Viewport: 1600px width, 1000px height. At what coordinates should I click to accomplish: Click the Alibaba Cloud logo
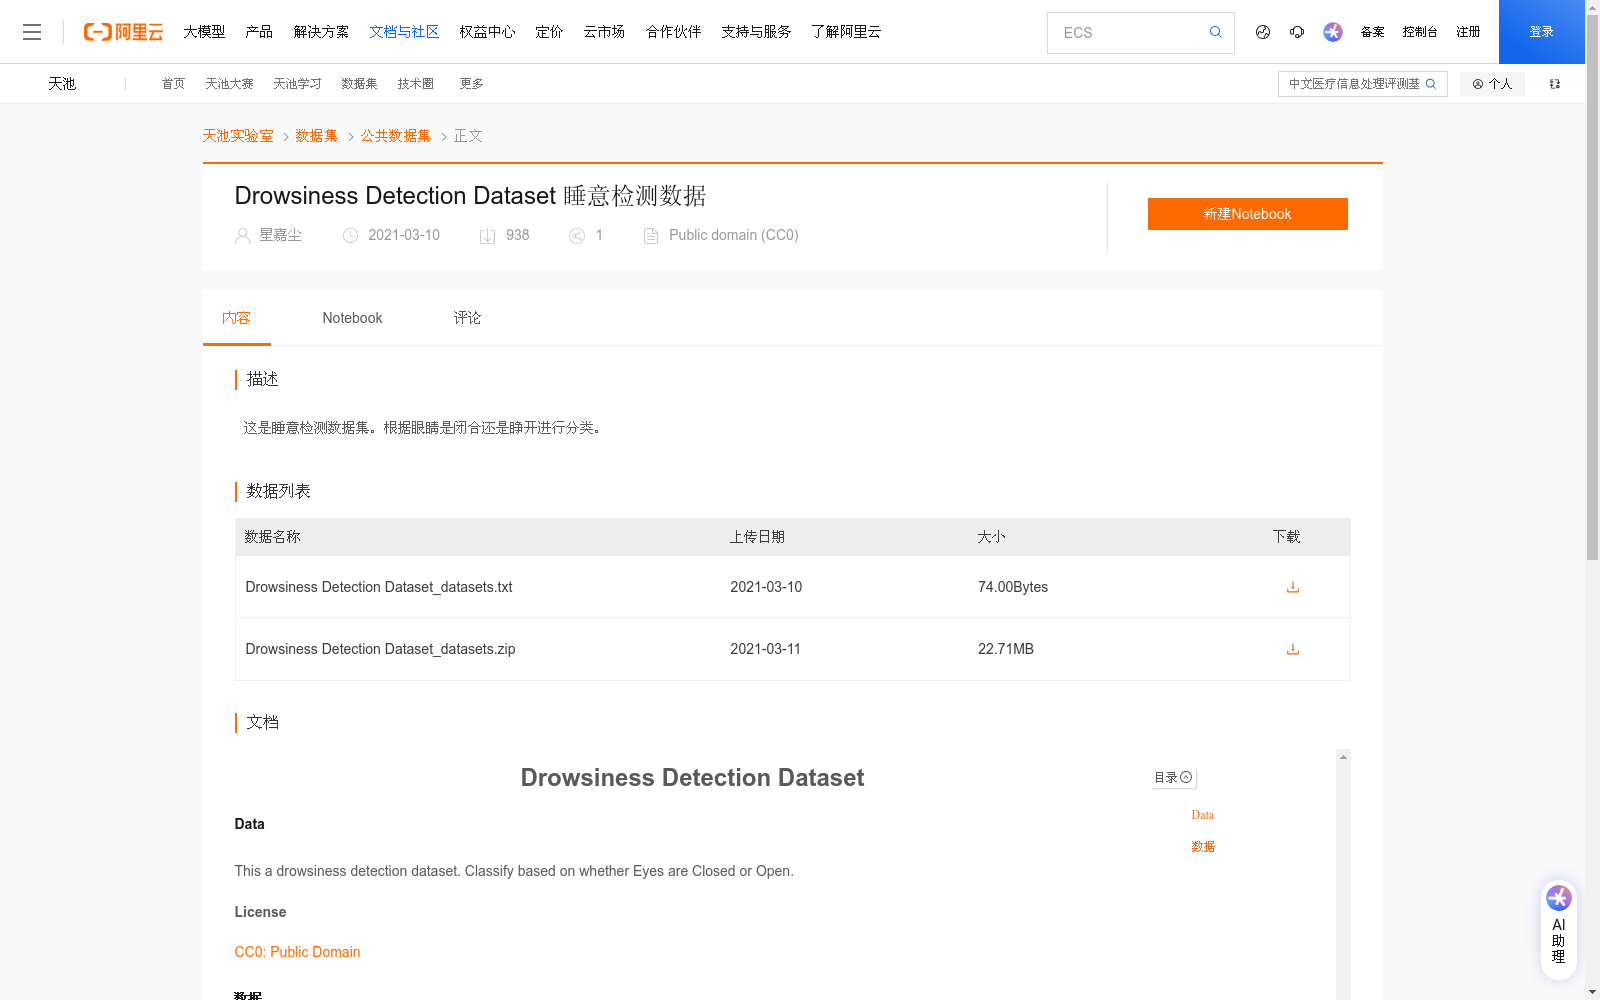(x=123, y=32)
